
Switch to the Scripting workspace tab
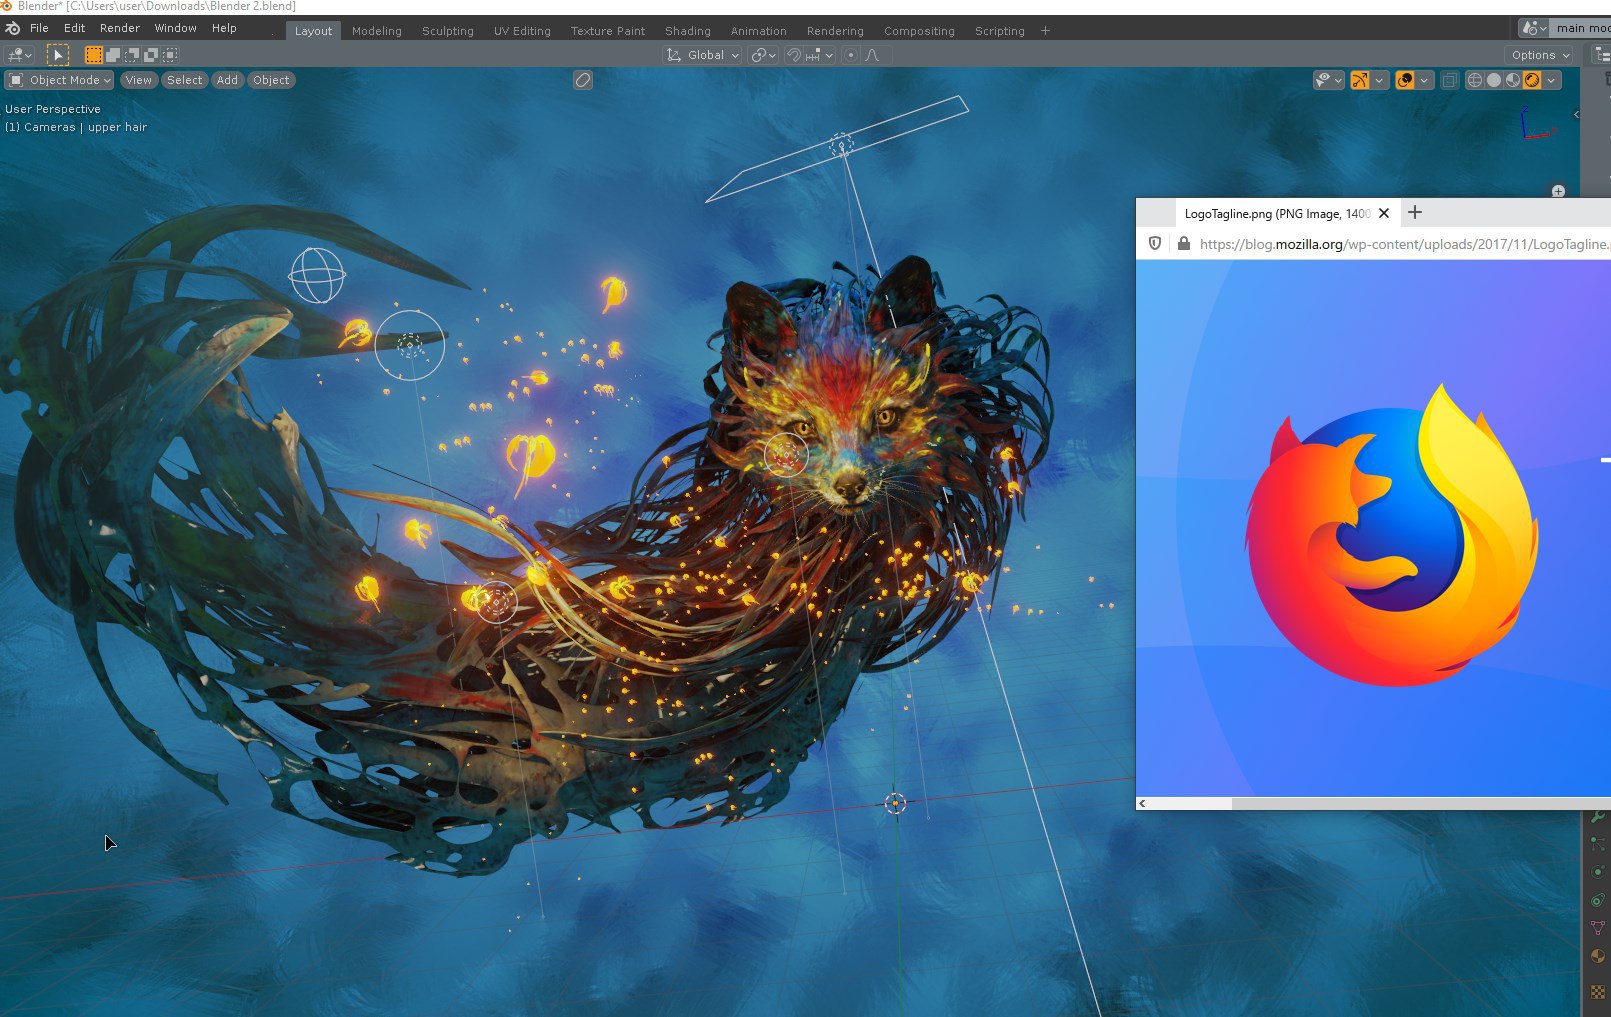(x=1000, y=31)
